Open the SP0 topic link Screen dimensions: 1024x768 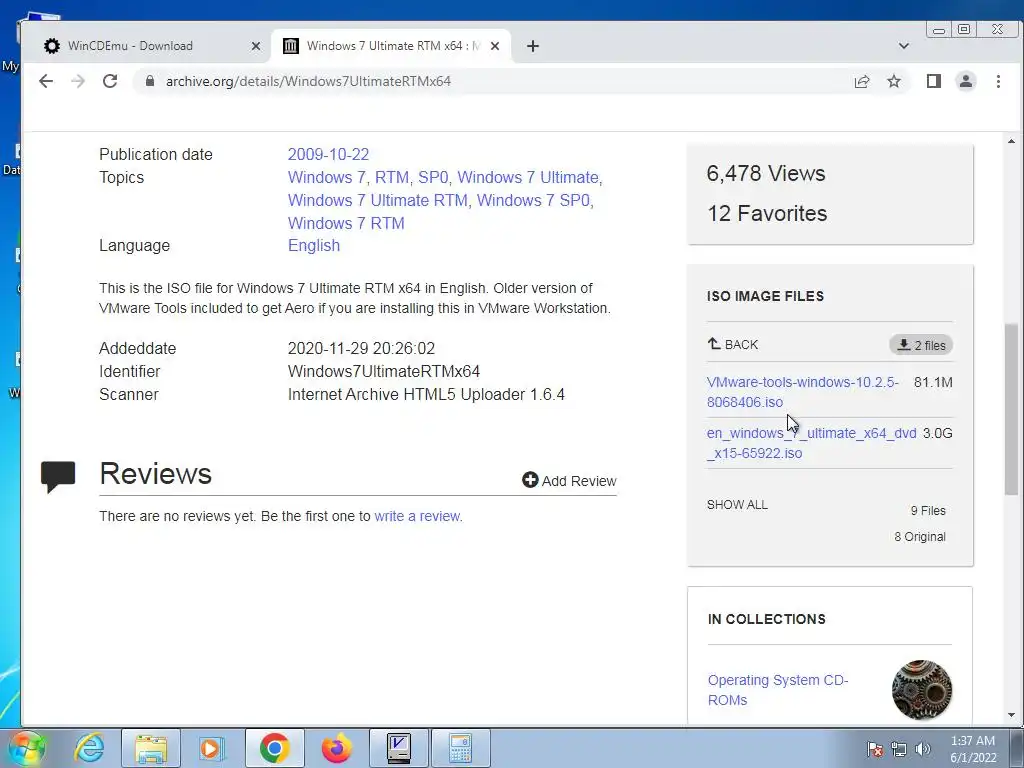coord(432,177)
